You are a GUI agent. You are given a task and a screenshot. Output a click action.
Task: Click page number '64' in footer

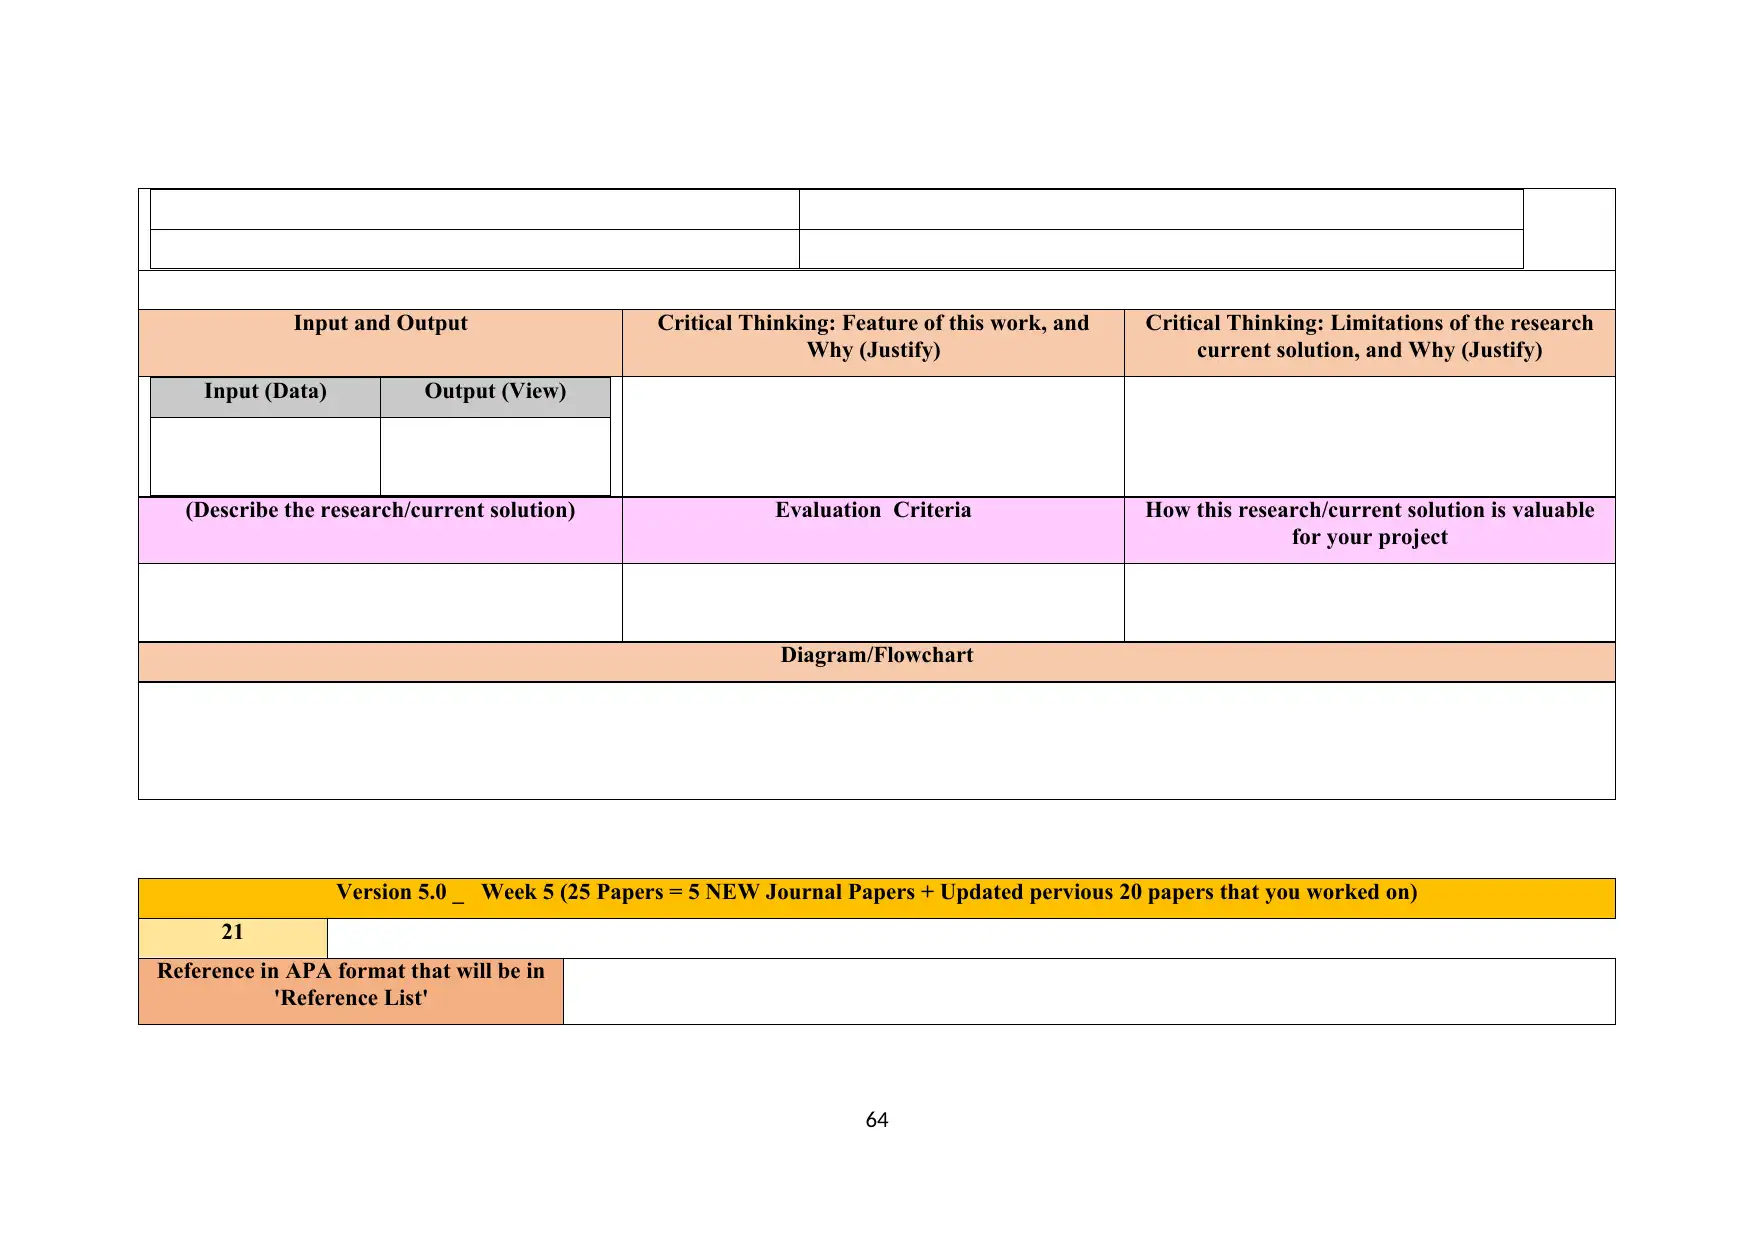(877, 1120)
